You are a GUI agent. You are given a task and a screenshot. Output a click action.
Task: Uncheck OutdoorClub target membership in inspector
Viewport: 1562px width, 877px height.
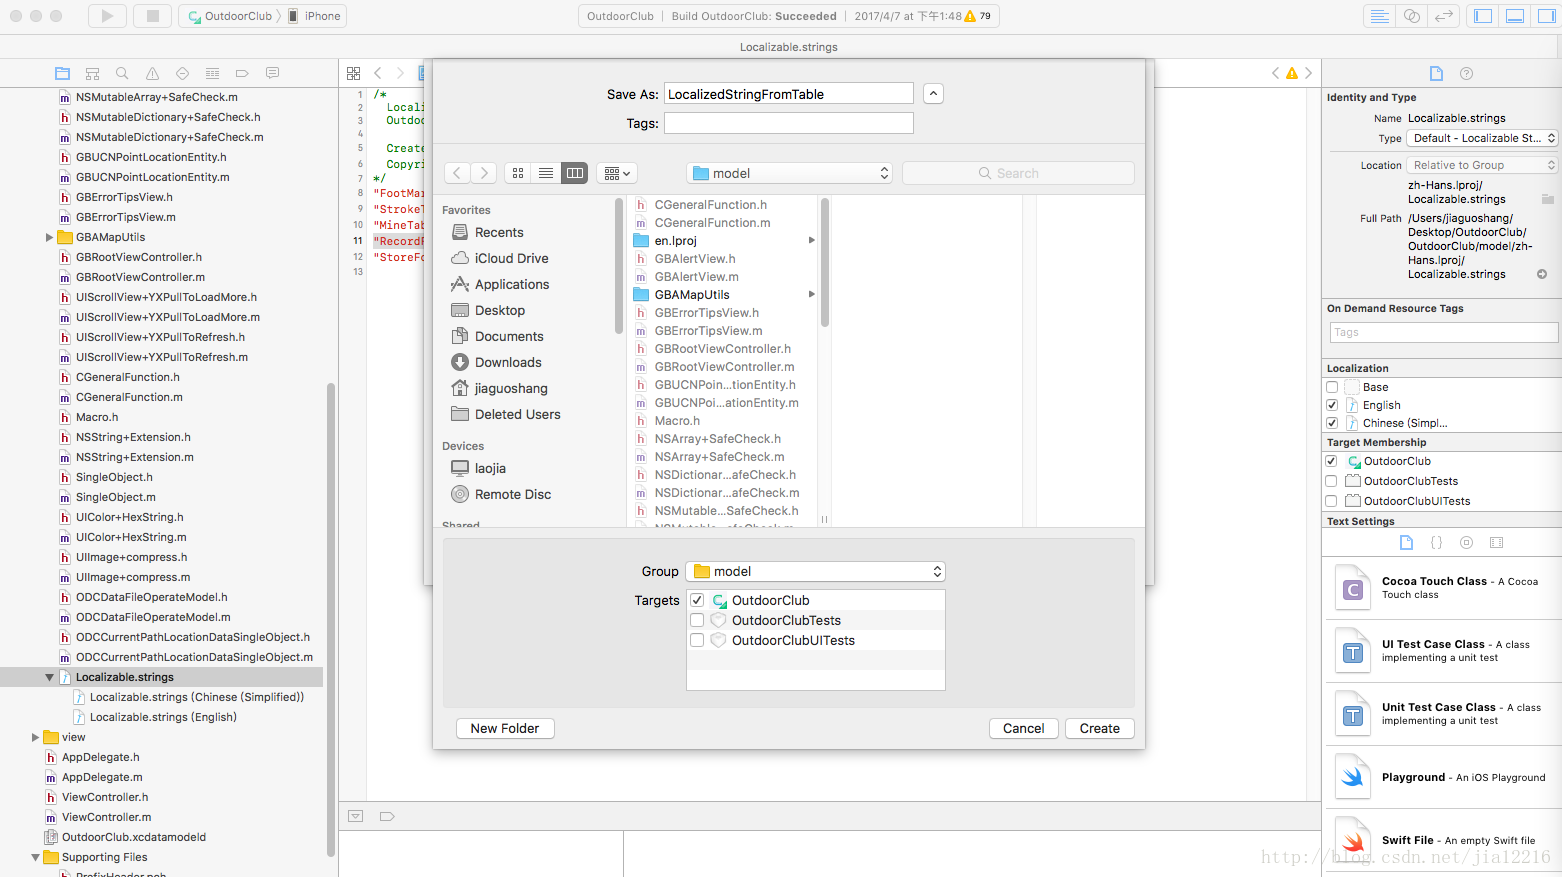click(x=1331, y=461)
